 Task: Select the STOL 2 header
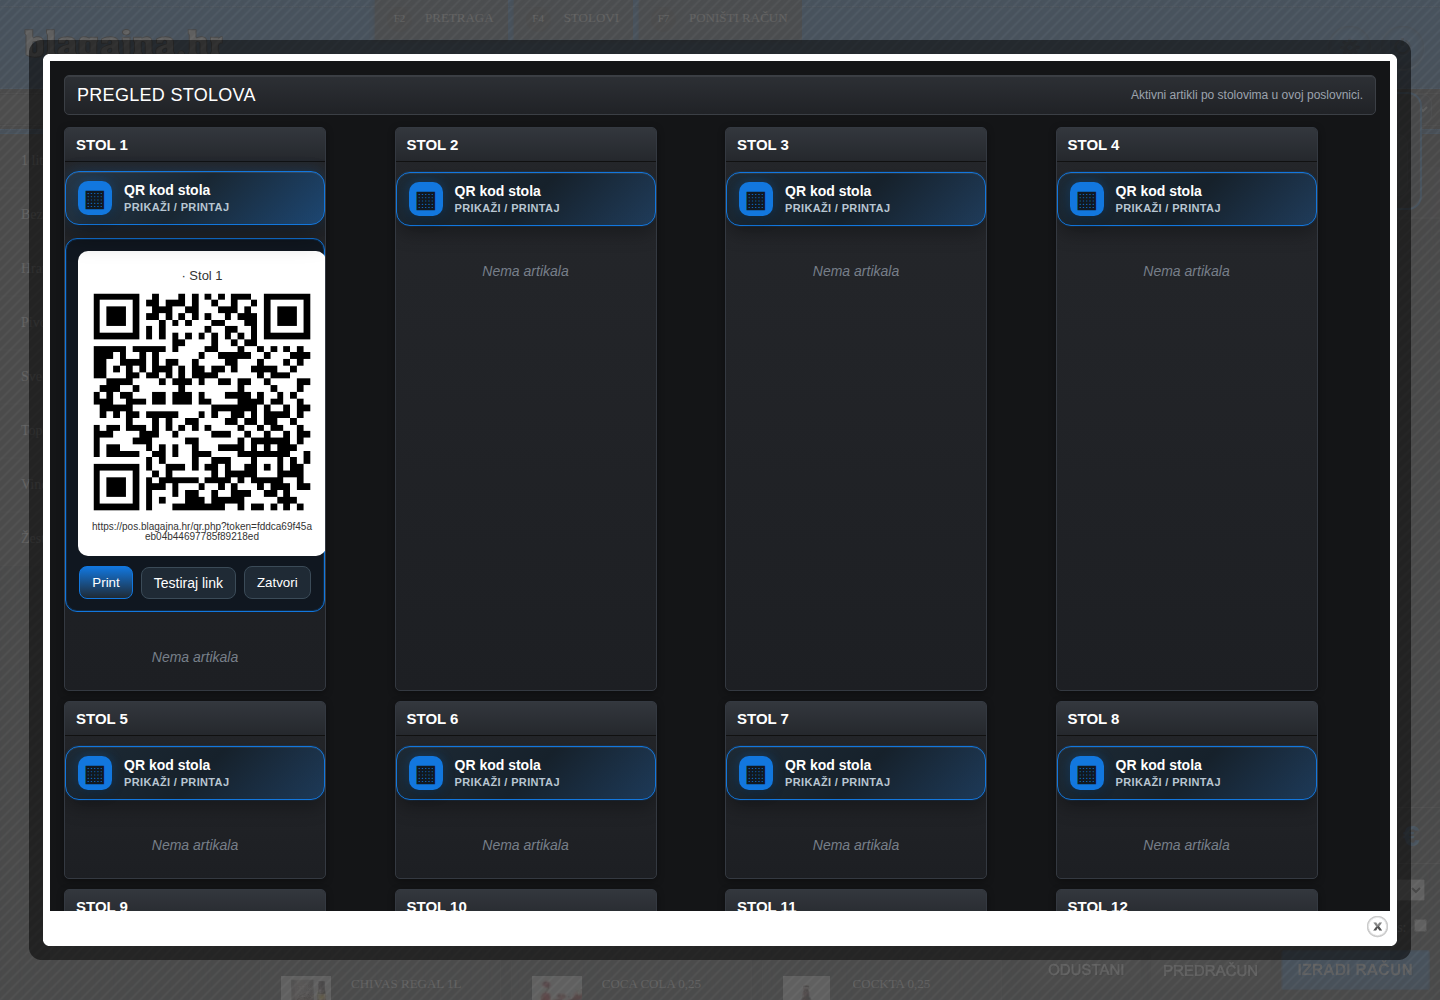click(x=526, y=145)
